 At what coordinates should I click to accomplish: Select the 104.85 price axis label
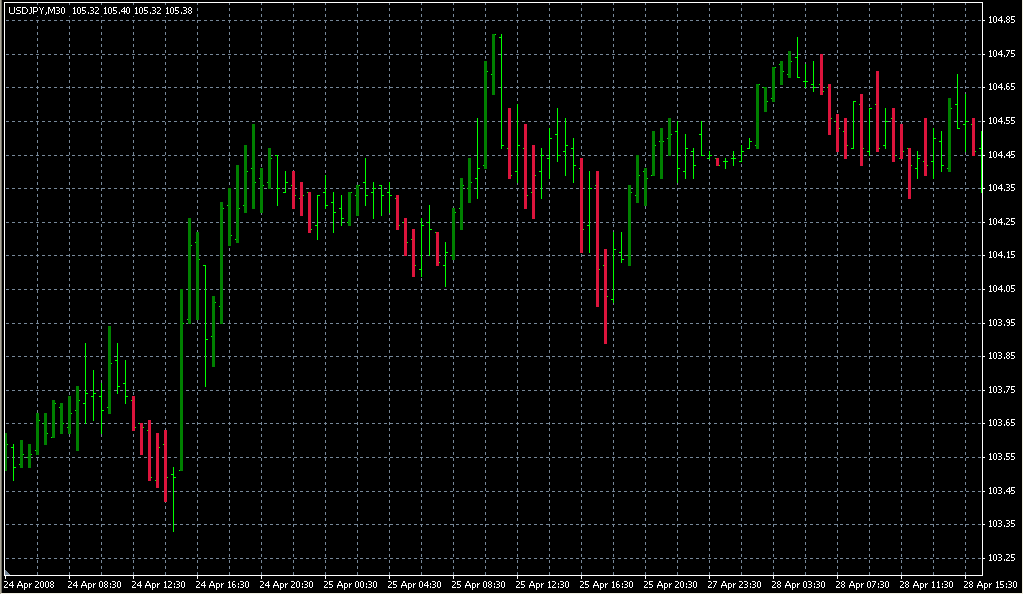coord(1001,20)
